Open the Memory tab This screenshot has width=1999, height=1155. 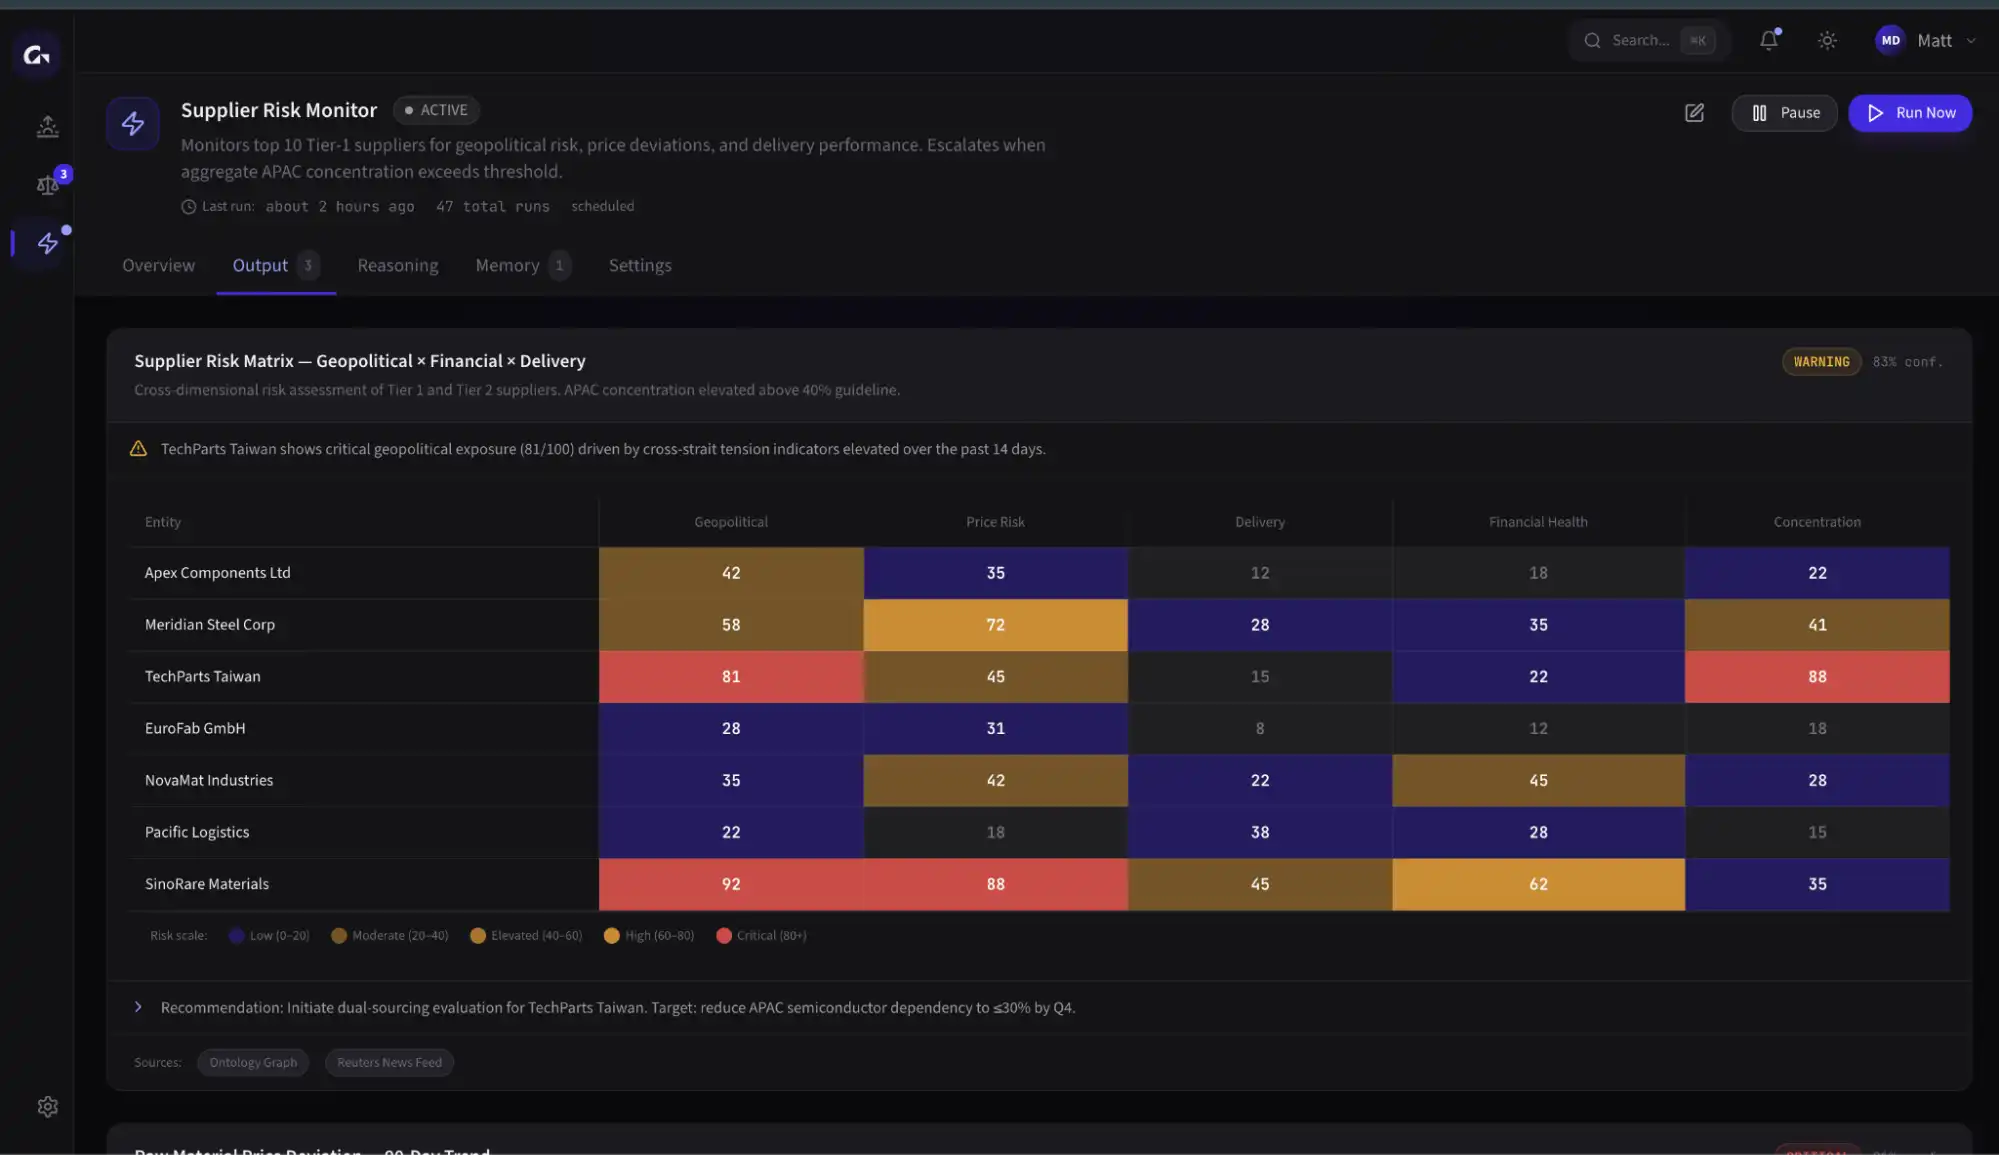[x=507, y=265]
